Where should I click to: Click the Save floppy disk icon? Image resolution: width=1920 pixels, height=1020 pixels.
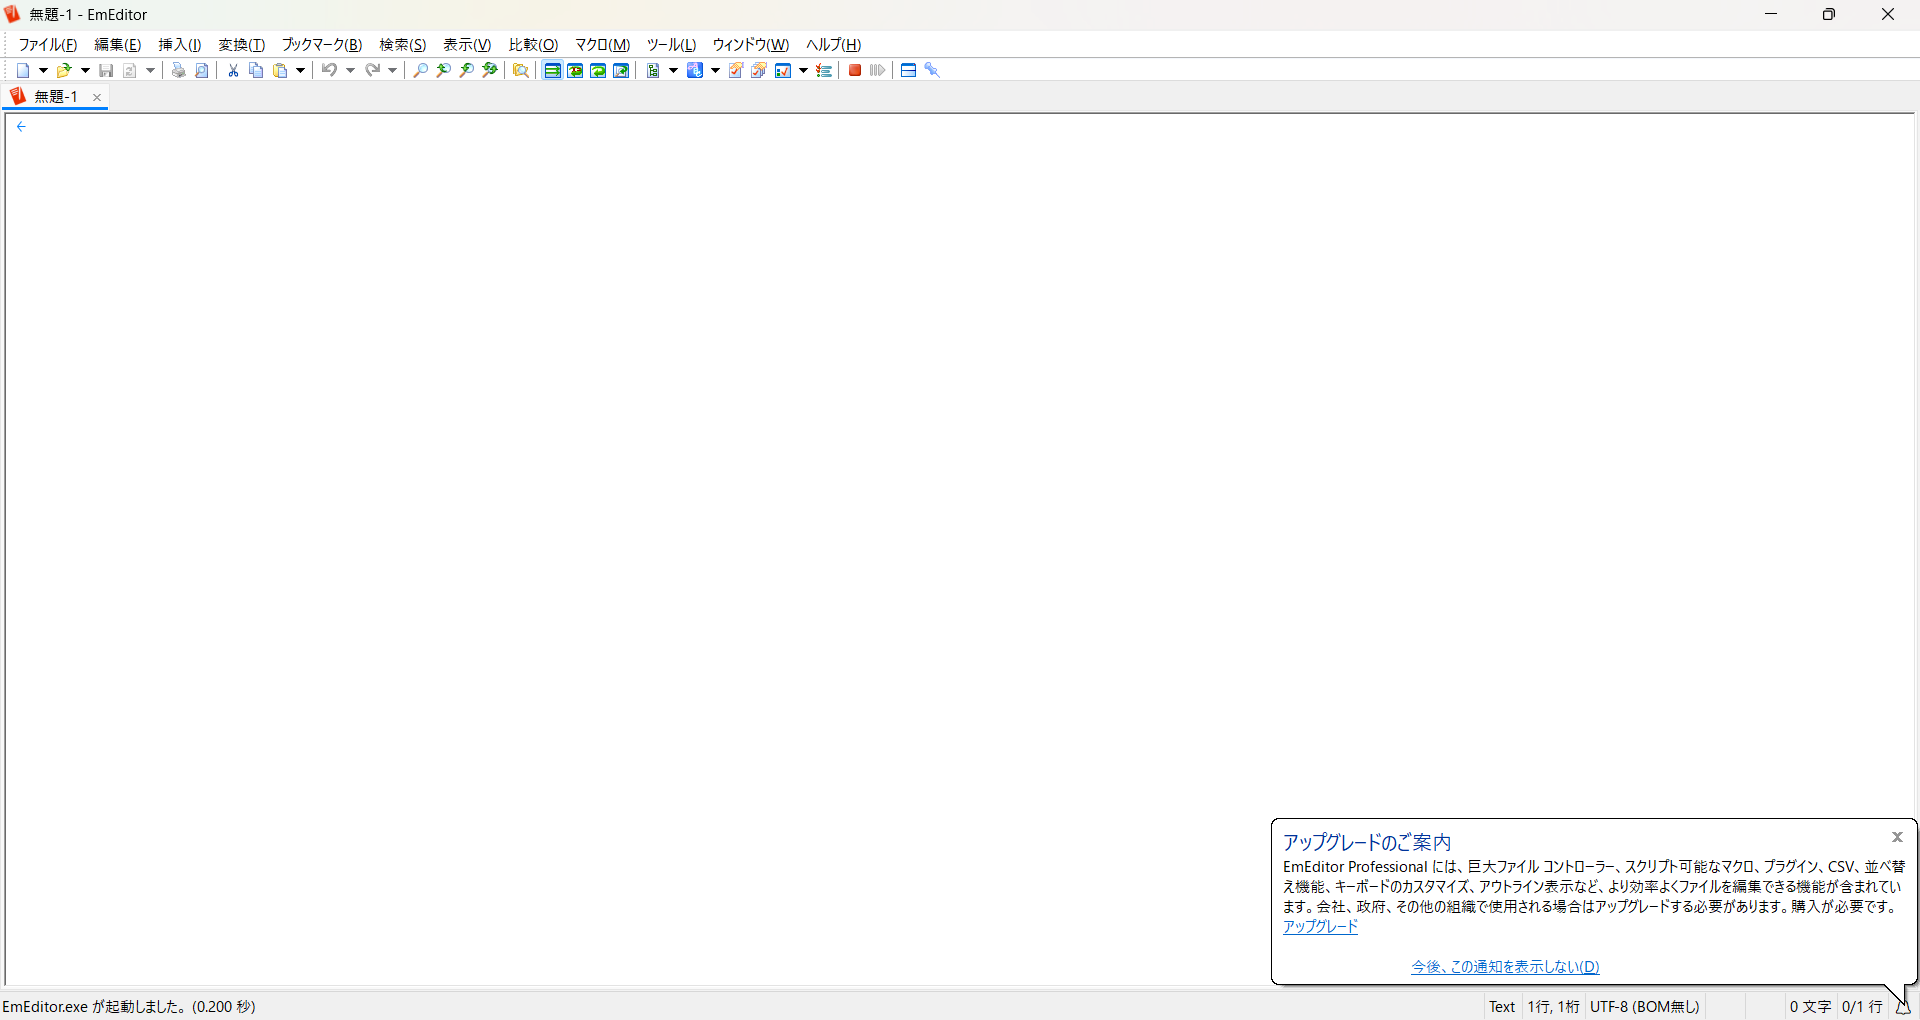[x=106, y=70]
